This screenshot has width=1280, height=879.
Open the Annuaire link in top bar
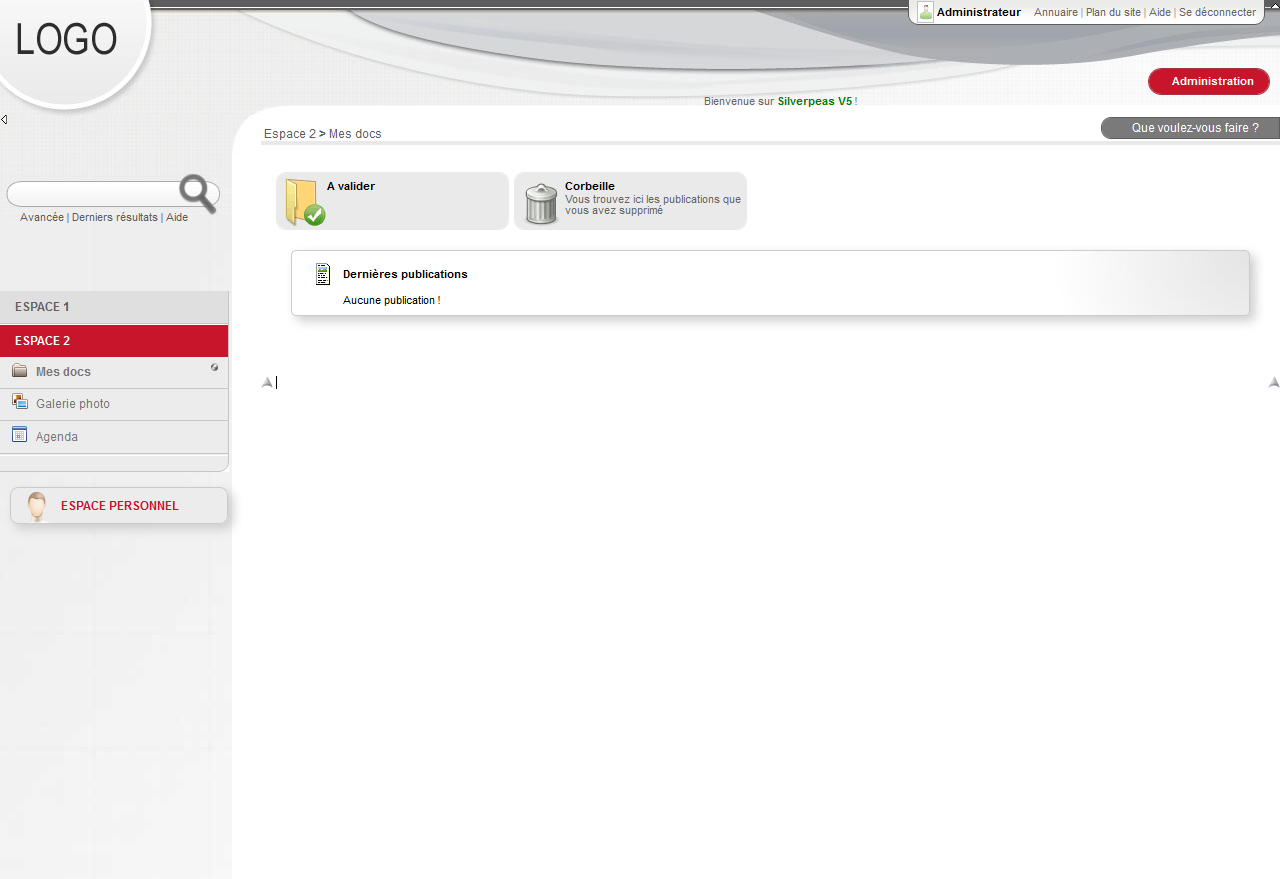point(1055,13)
